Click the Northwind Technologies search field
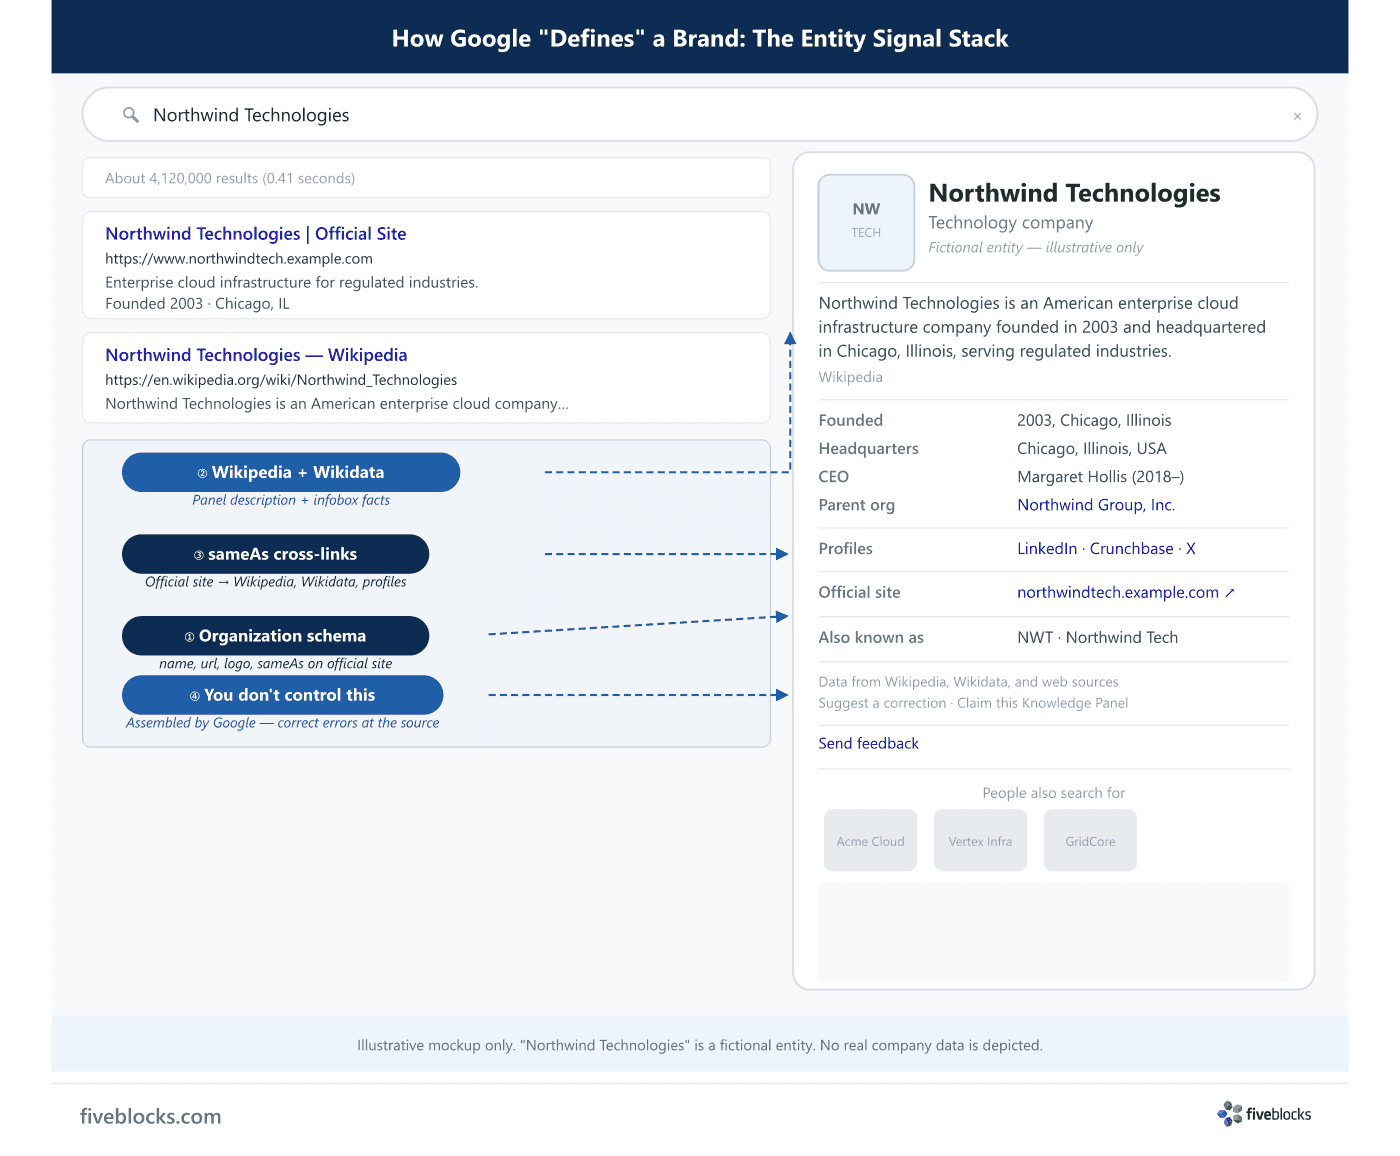This screenshot has height=1156, width=1400. [x=699, y=115]
